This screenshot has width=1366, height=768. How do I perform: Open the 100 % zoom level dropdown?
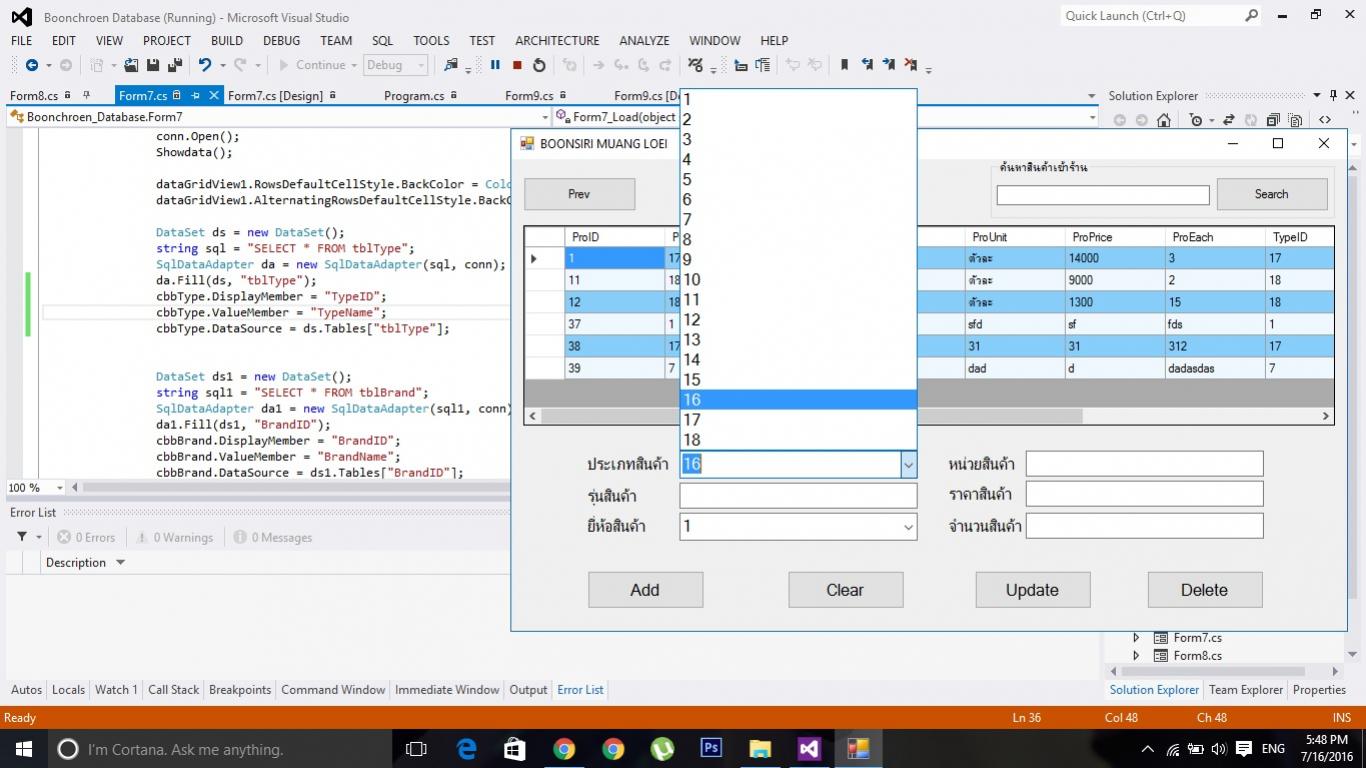coord(60,488)
